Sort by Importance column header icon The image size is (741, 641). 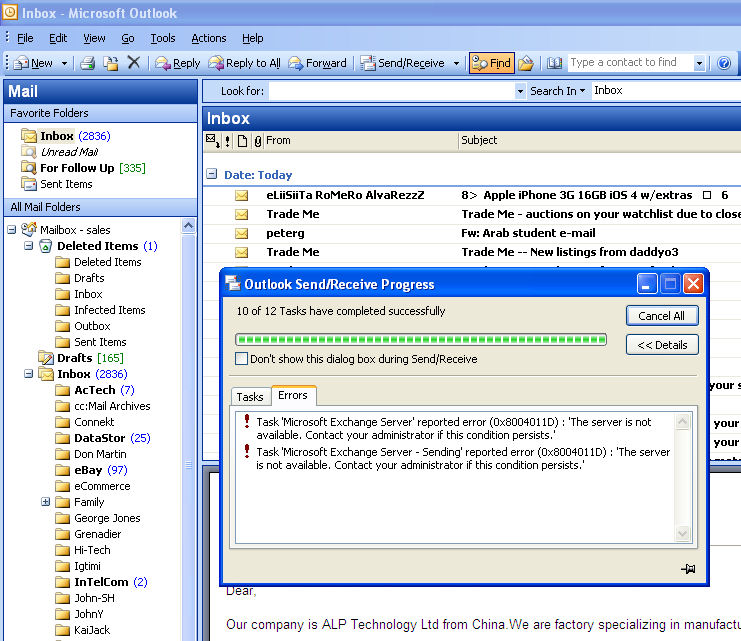pyautogui.click(x=228, y=140)
